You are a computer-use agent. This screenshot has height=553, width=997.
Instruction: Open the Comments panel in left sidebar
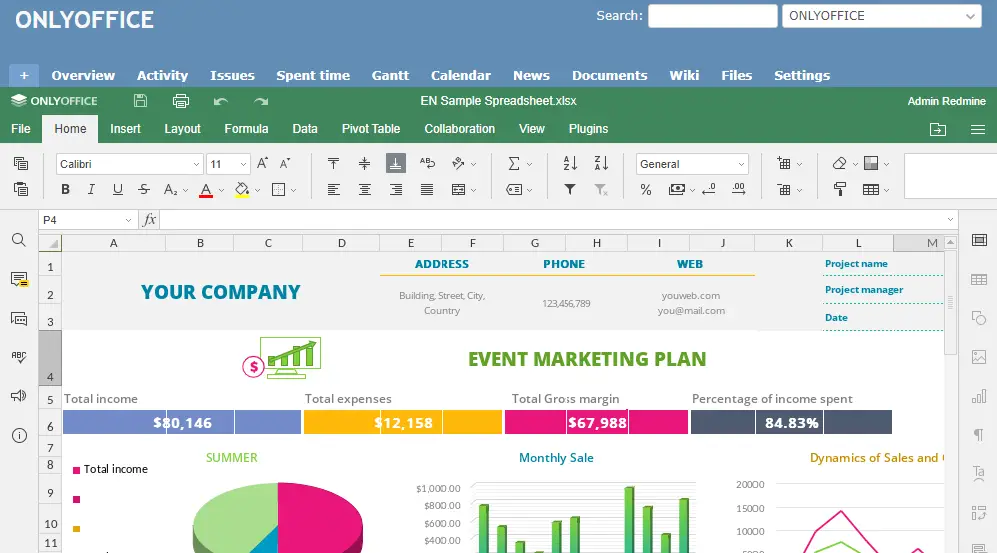(x=18, y=280)
